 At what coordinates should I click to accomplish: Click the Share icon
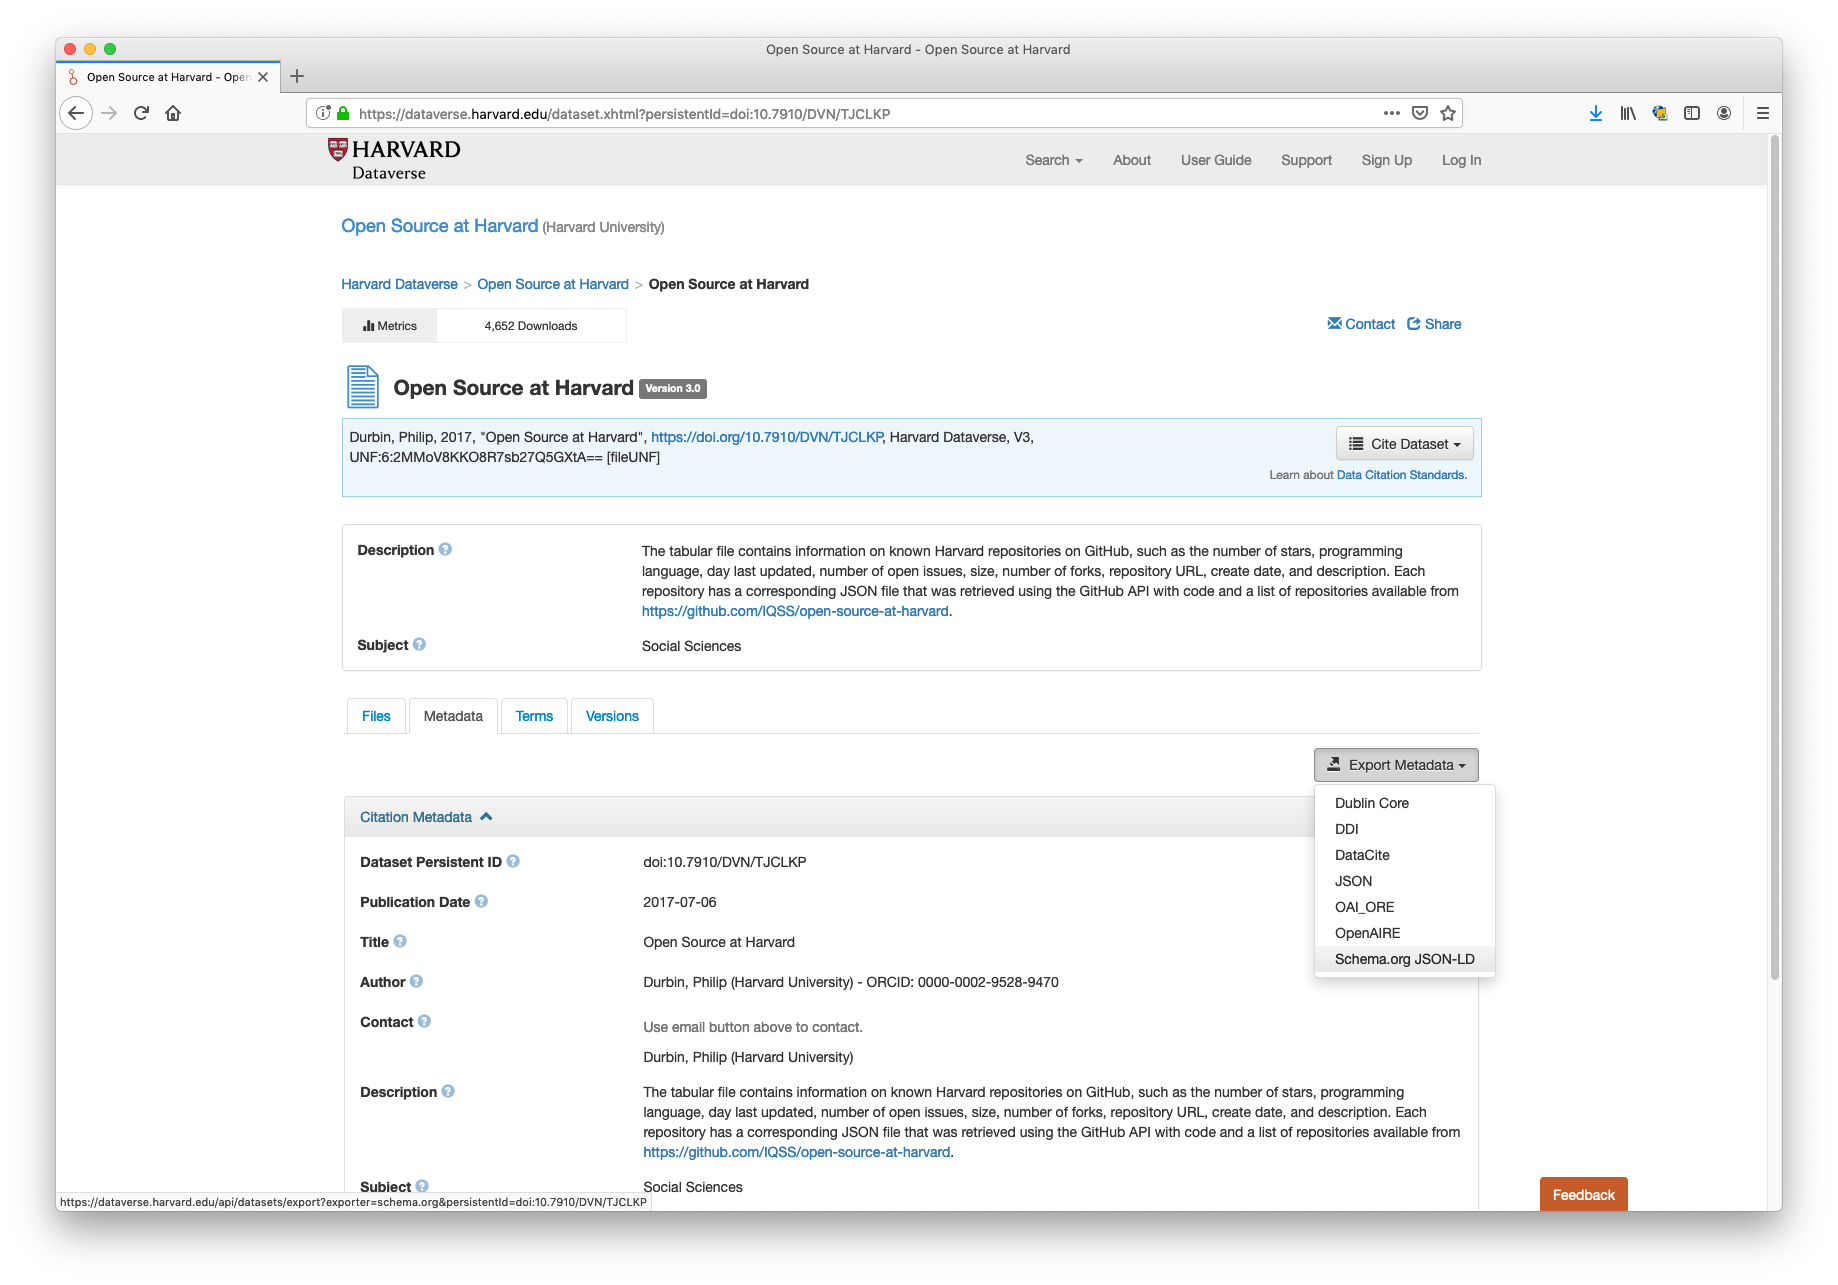point(1414,323)
